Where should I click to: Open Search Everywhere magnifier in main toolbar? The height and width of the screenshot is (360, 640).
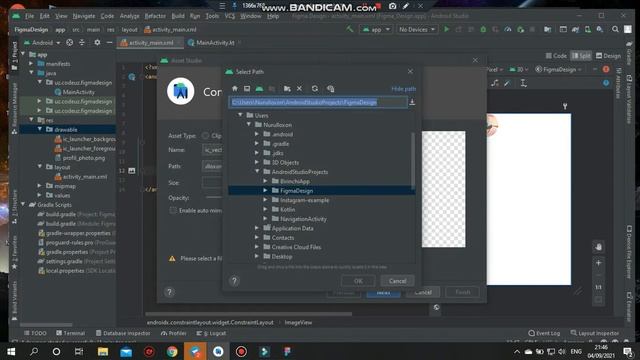click(615, 29)
